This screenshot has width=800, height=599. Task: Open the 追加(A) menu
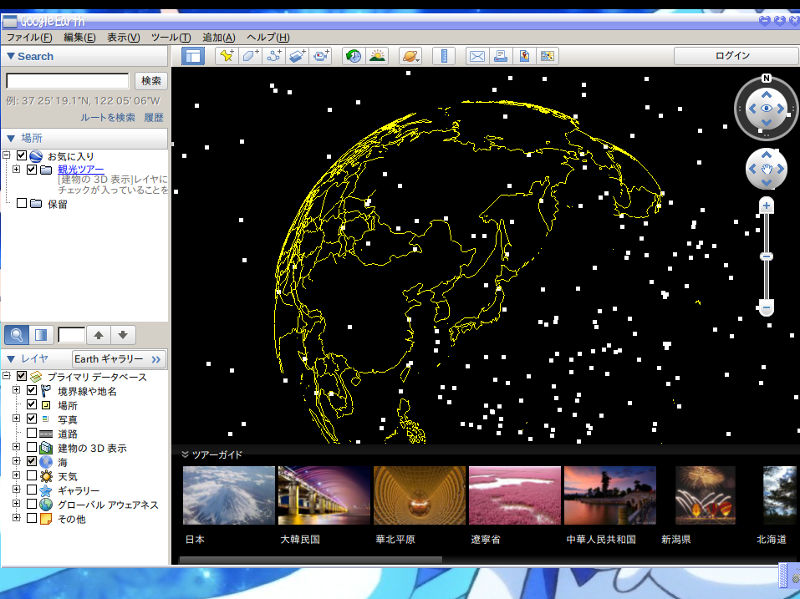[219, 38]
